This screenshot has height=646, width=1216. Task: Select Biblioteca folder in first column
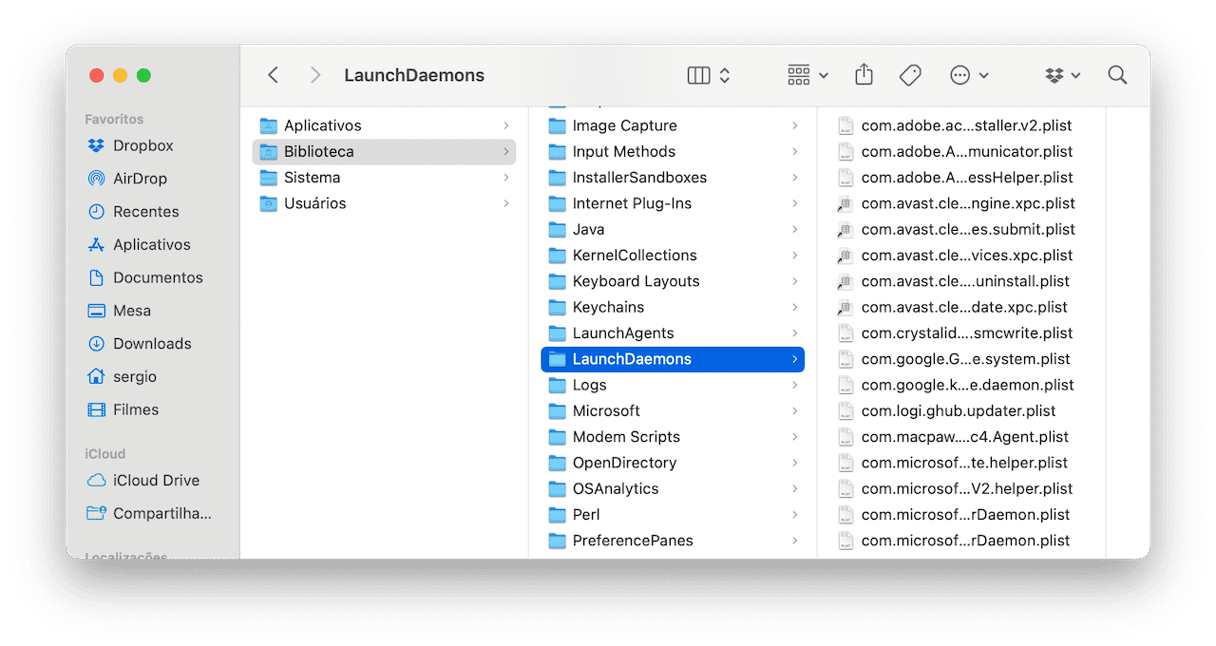(x=384, y=151)
